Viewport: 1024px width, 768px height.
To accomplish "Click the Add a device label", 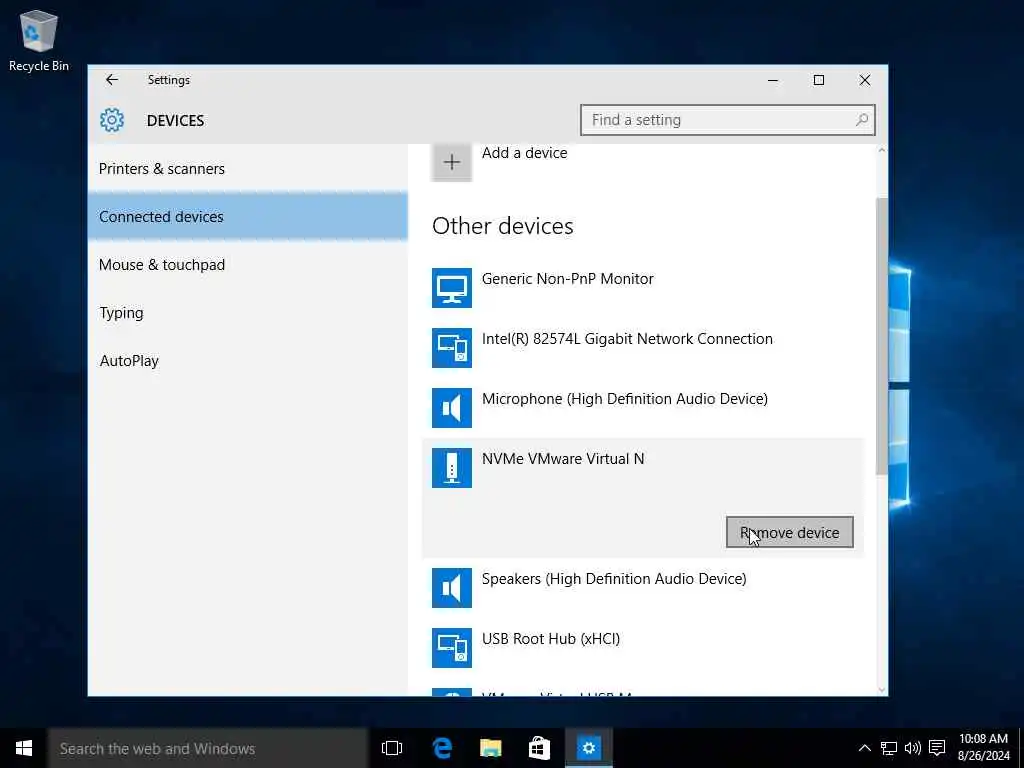I will point(524,153).
